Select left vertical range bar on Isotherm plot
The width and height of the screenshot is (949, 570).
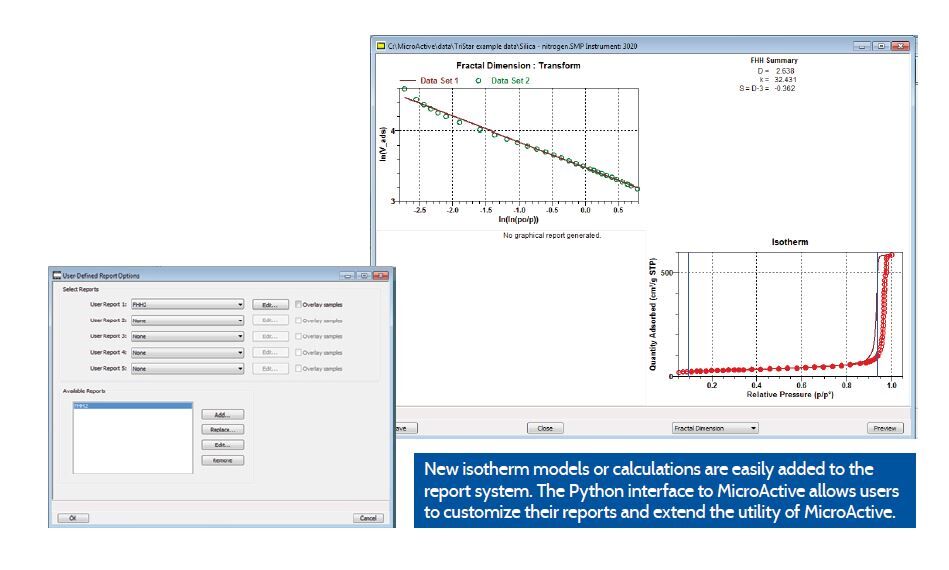pyautogui.click(x=689, y=315)
